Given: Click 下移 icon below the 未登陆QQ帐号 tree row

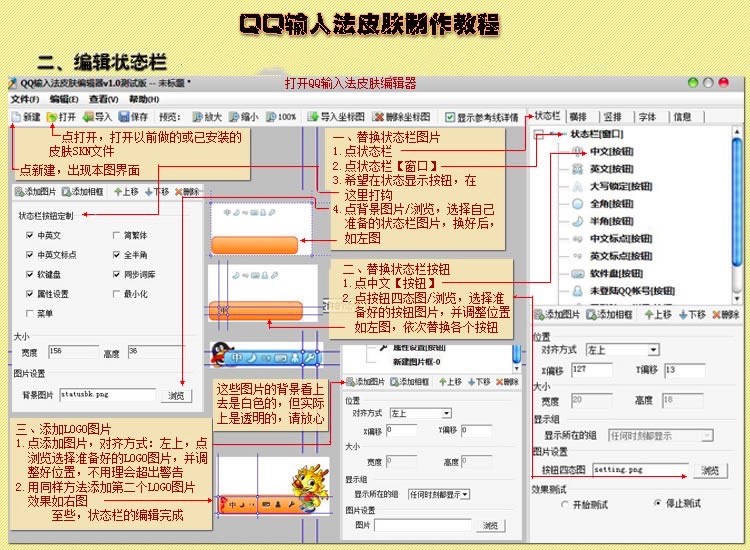Looking at the screenshot, I should pos(683,315).
